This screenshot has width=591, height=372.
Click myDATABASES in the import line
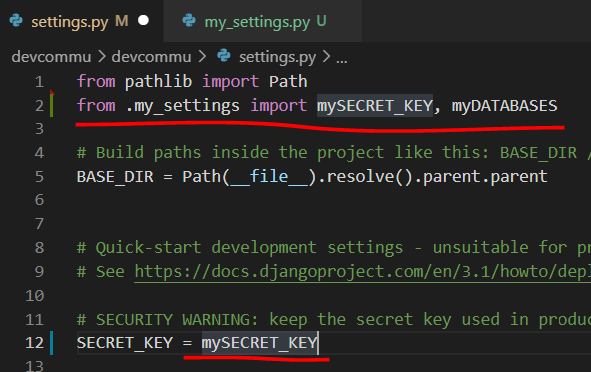point(504,106)
